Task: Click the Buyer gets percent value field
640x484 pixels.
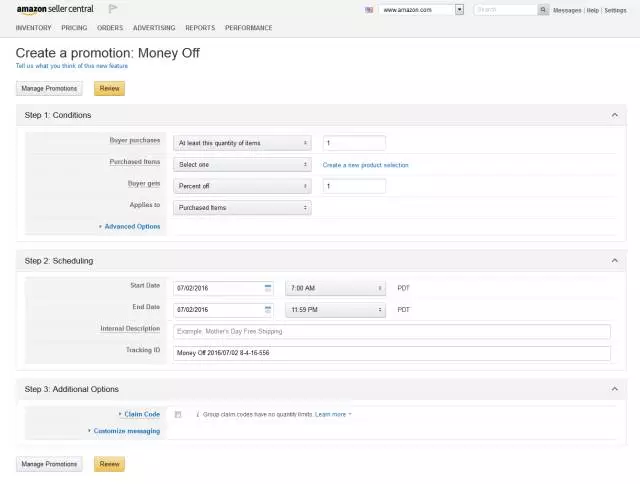Action: (354, 186)
